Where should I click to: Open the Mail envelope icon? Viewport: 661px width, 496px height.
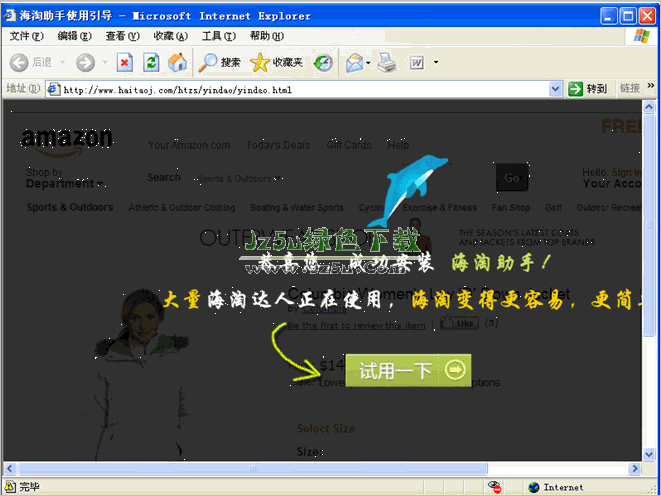point(354,63)
